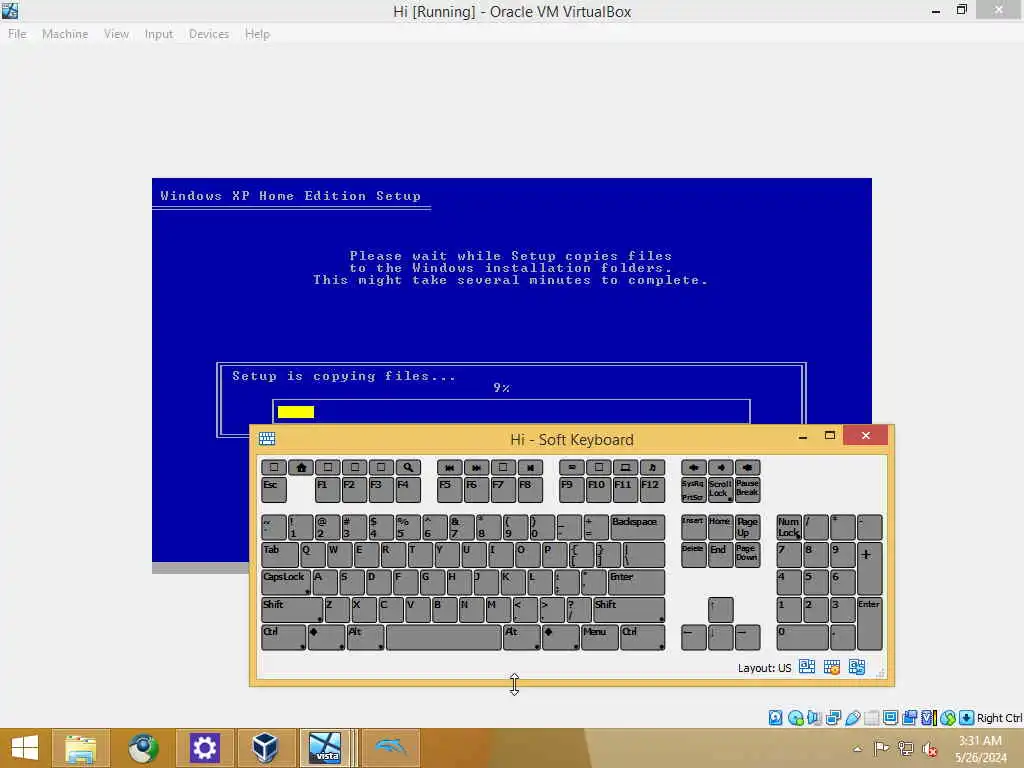
Task: Open the Input menu
Action: tap(159, 34)
